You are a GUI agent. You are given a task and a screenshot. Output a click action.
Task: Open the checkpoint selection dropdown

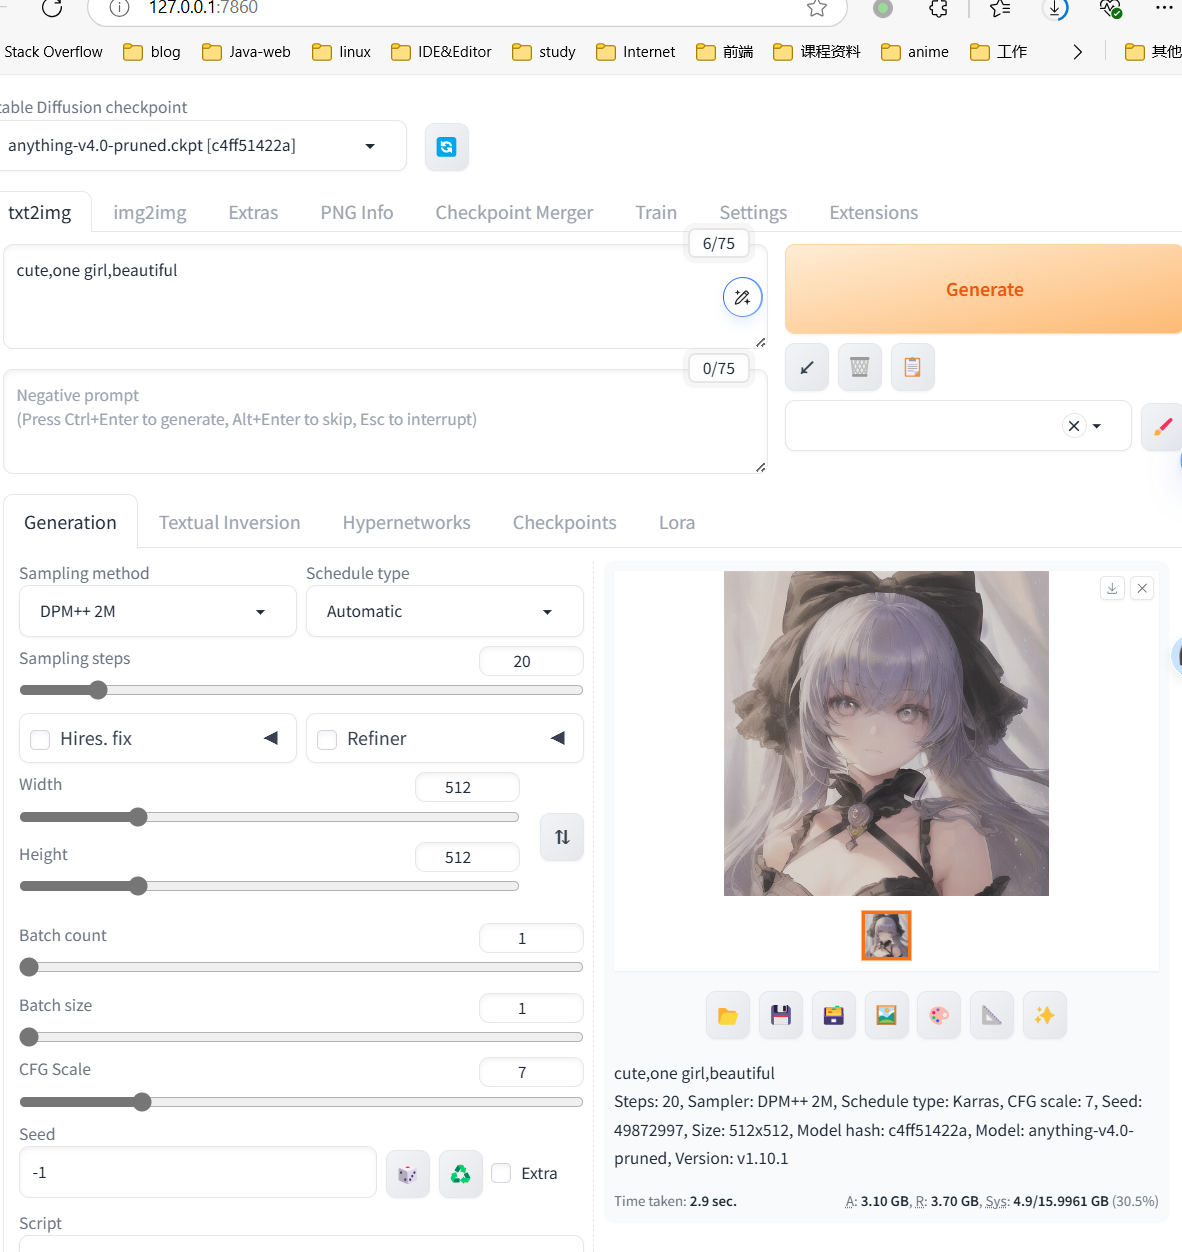pos(369,145)
